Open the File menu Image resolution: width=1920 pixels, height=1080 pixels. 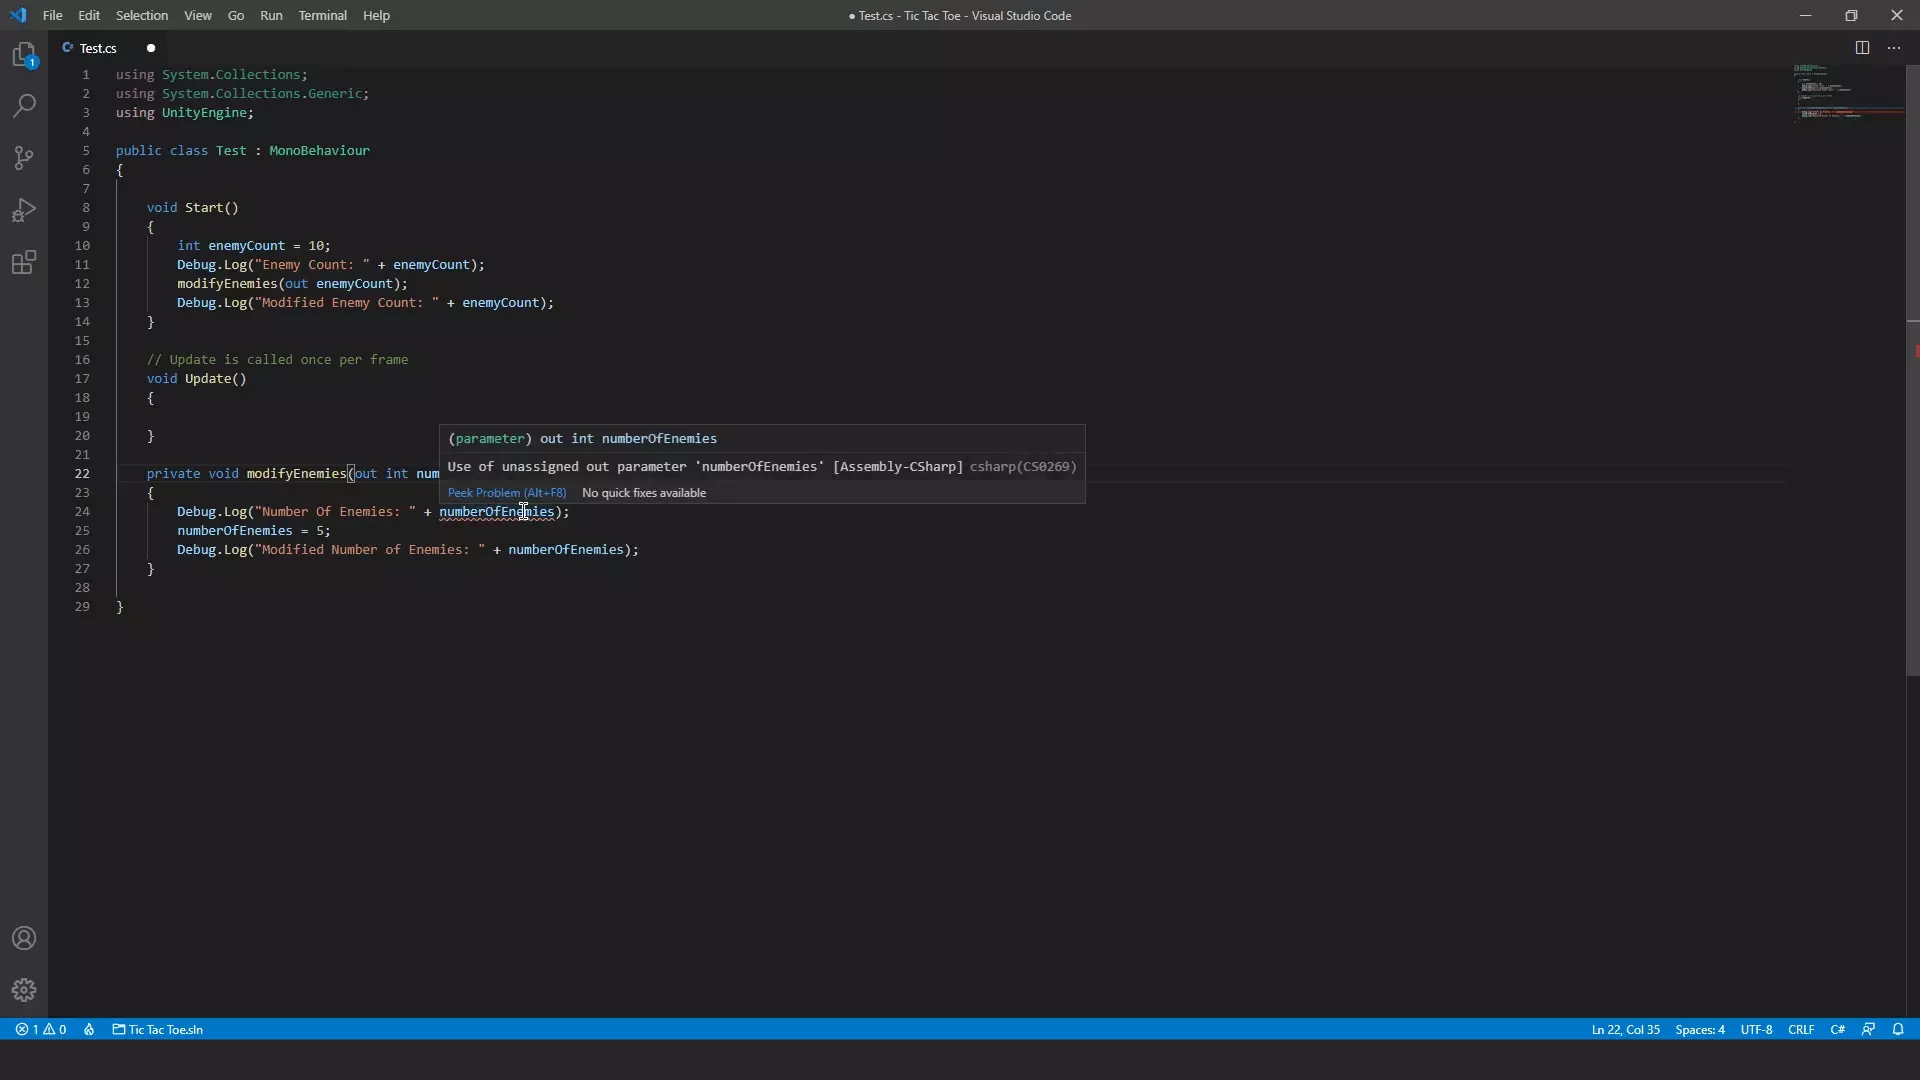53,15
